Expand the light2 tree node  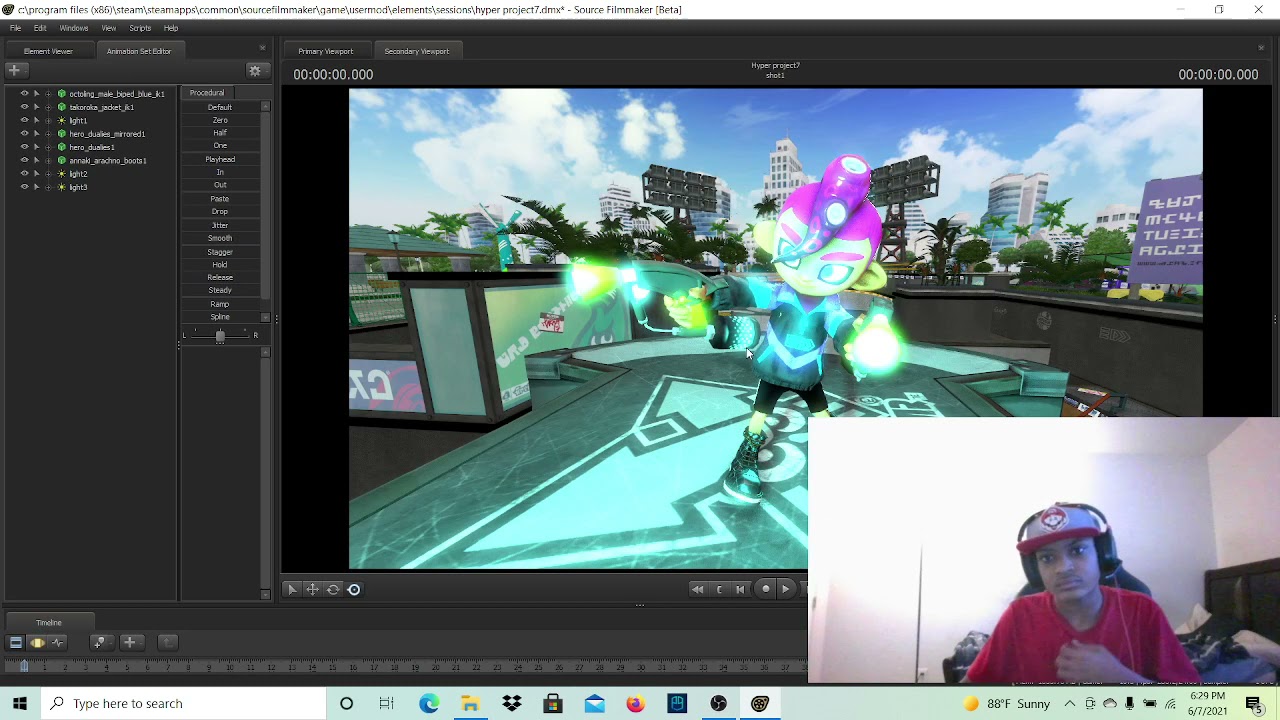[48, 174]
